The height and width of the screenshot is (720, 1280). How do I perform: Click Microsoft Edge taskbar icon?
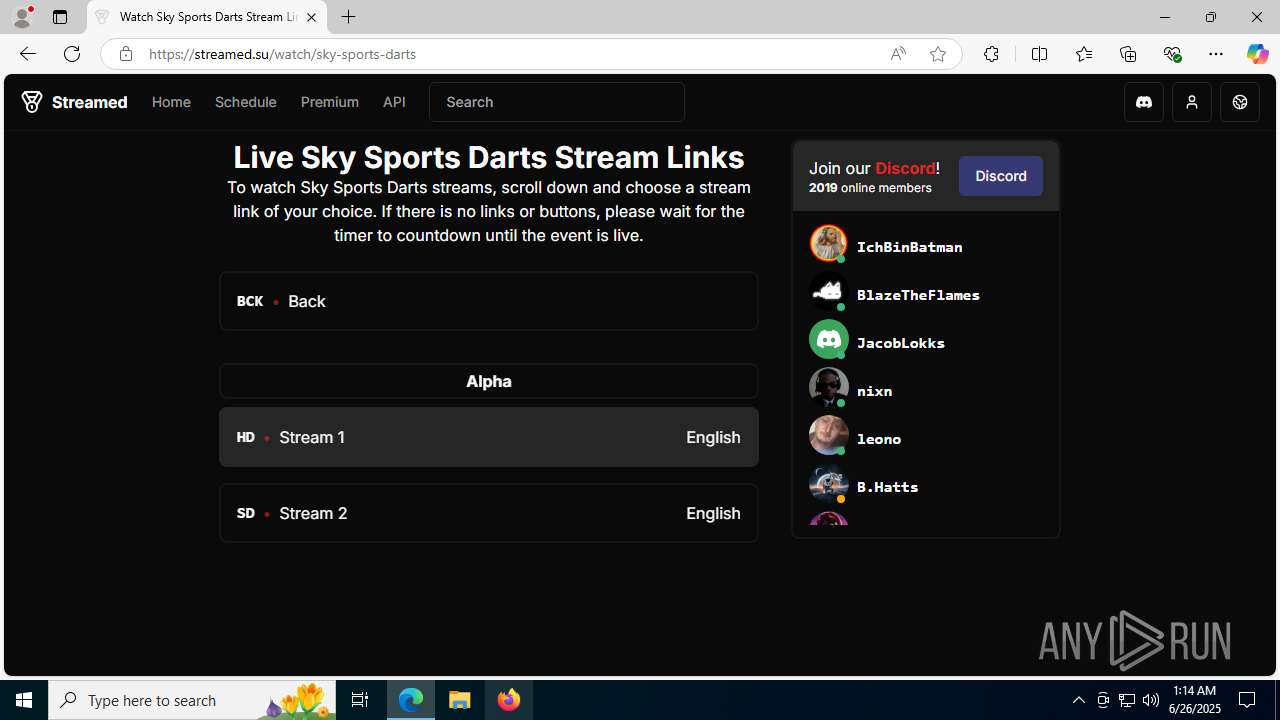tap(411, 700)
